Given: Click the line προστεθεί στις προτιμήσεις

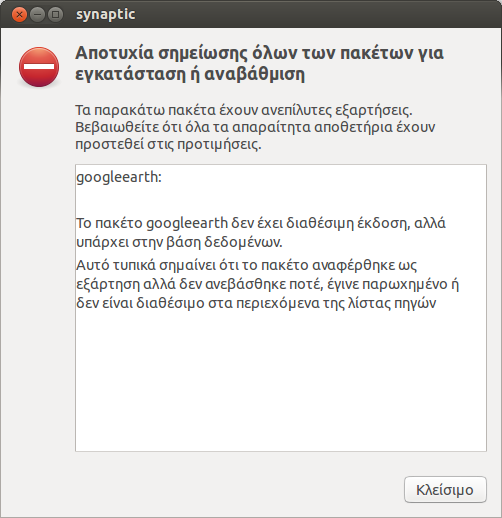Looking at the screenshot, I should click(168, 145).
